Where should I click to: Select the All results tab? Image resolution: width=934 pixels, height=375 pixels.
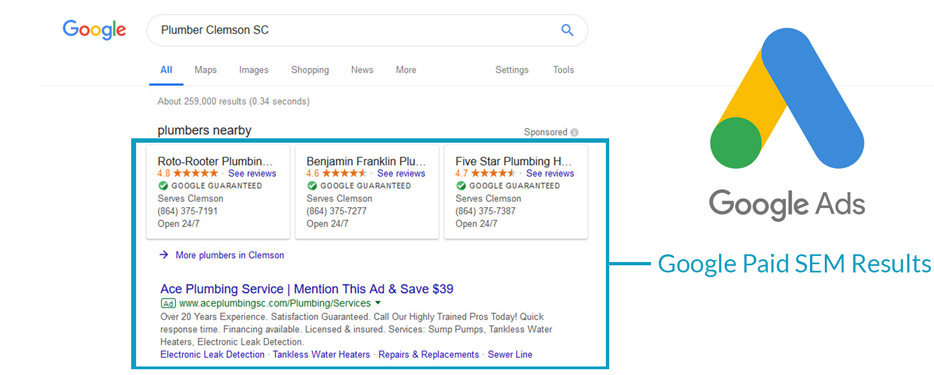pos(166,70)
